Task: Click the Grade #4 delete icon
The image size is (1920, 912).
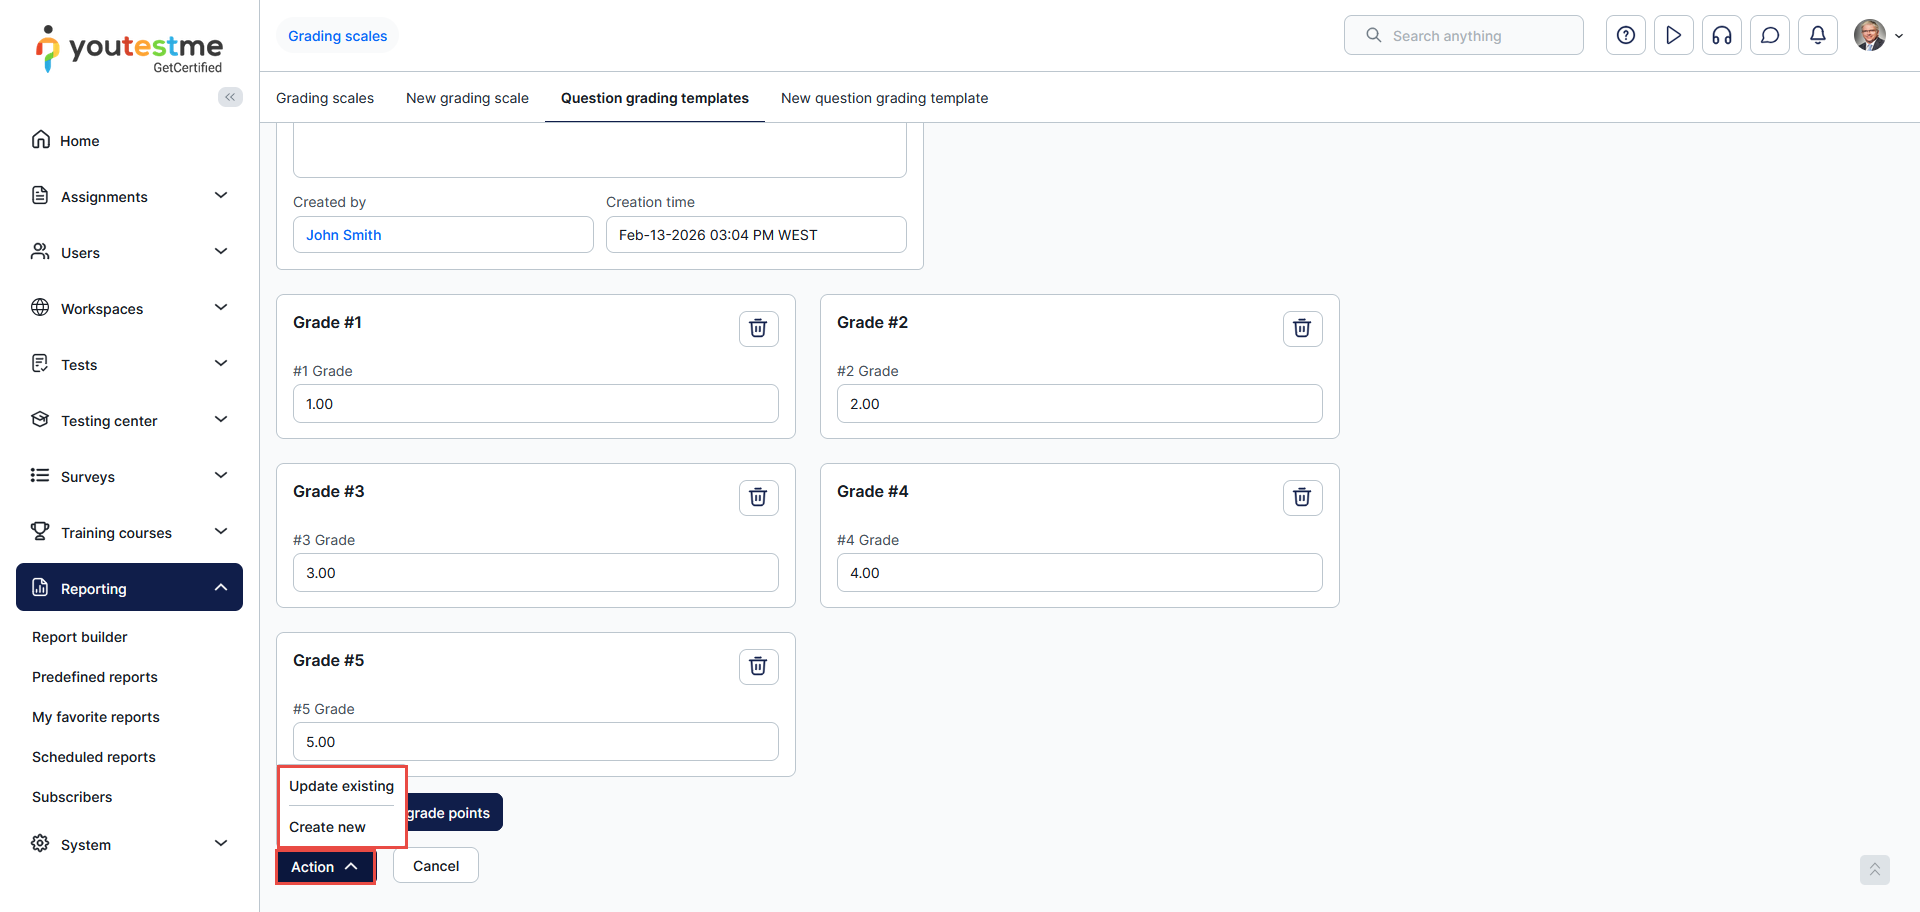Action: 1302,497
